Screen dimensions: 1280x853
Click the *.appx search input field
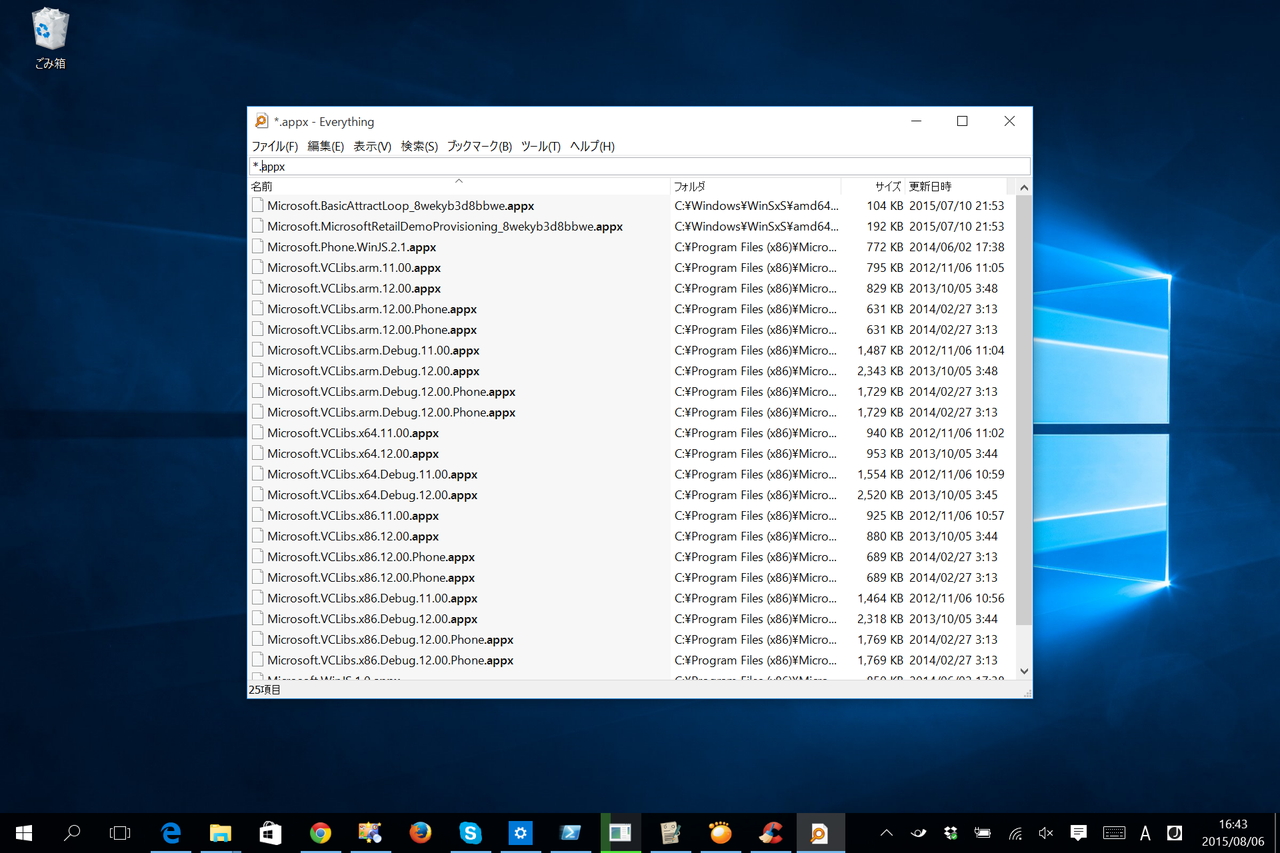point(639,166)
